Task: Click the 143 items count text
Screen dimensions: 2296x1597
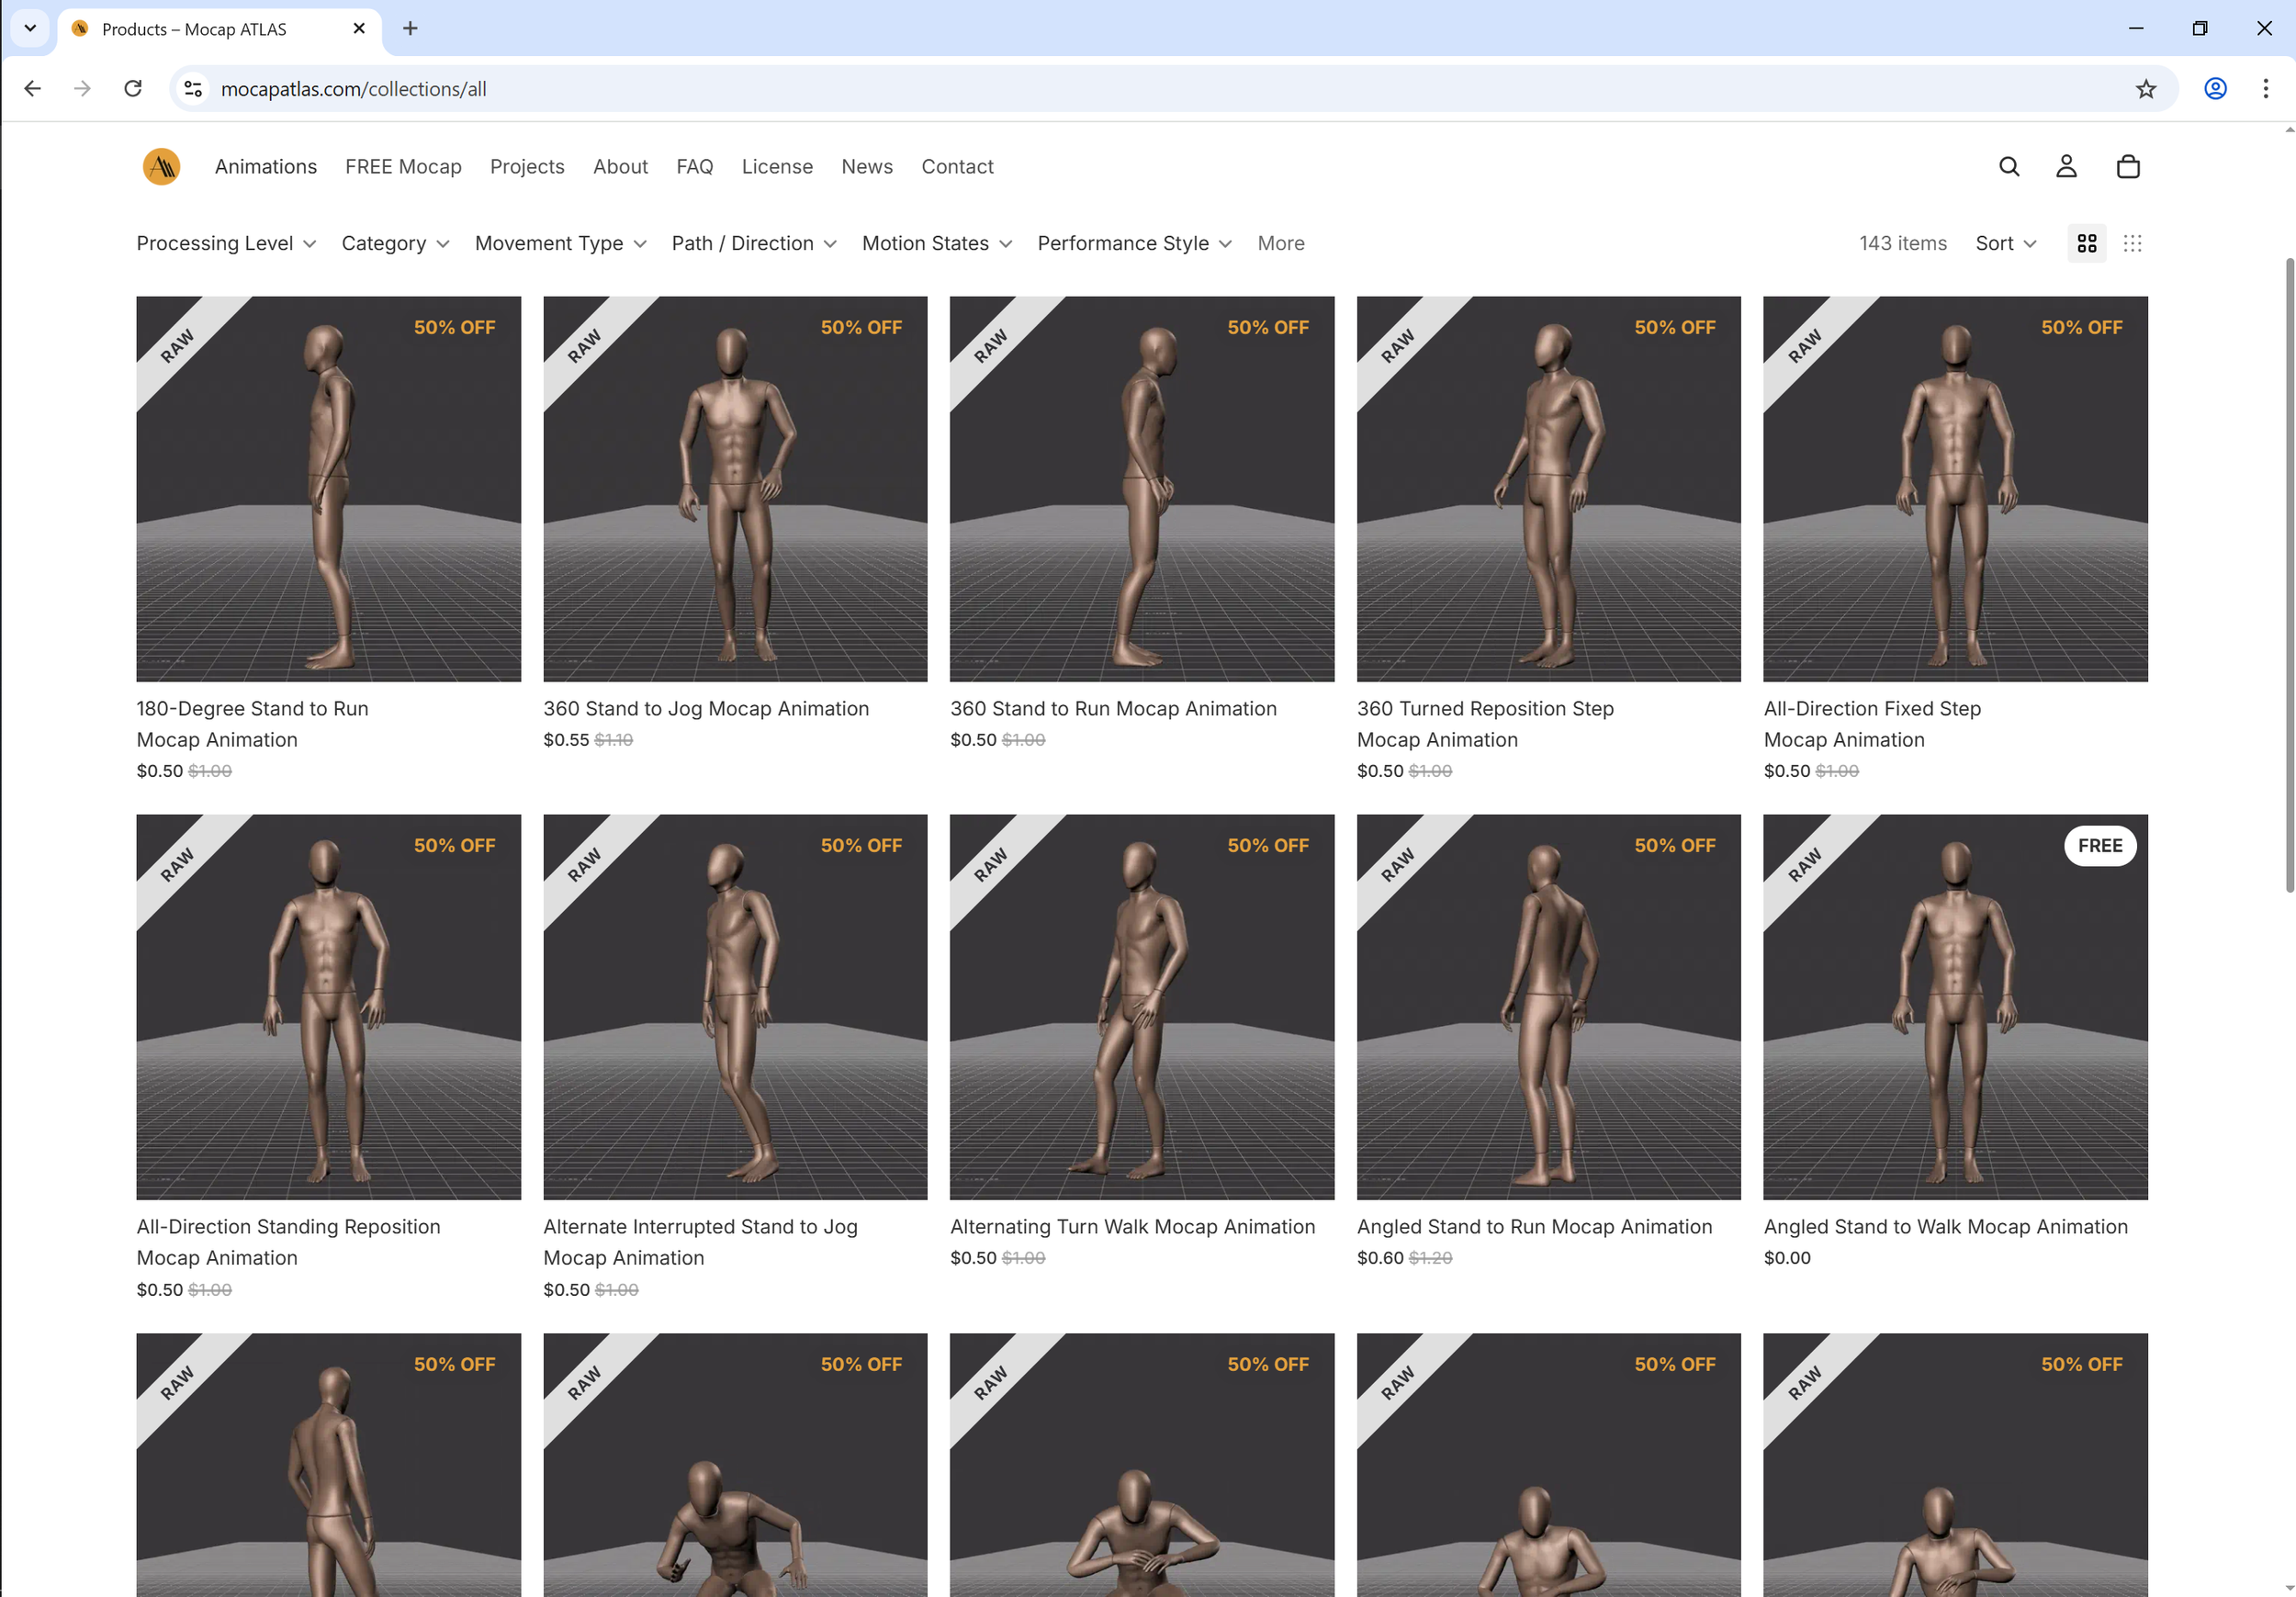Action: 1902,243
